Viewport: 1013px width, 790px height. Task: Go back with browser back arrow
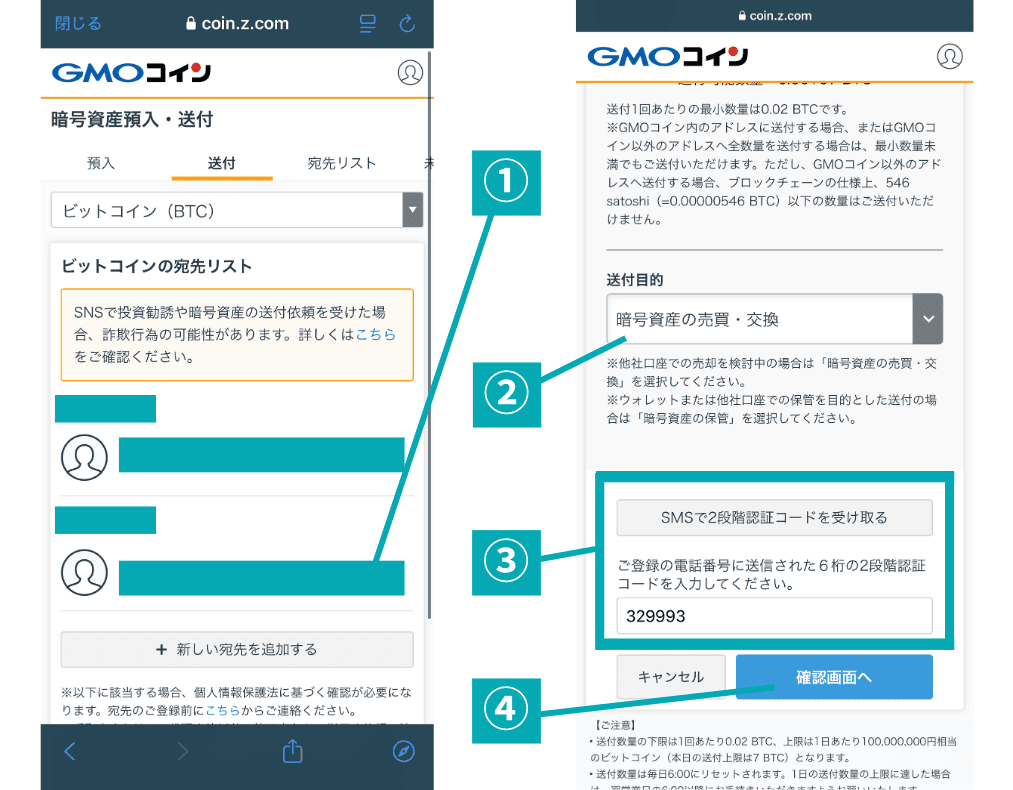[70, 751]
